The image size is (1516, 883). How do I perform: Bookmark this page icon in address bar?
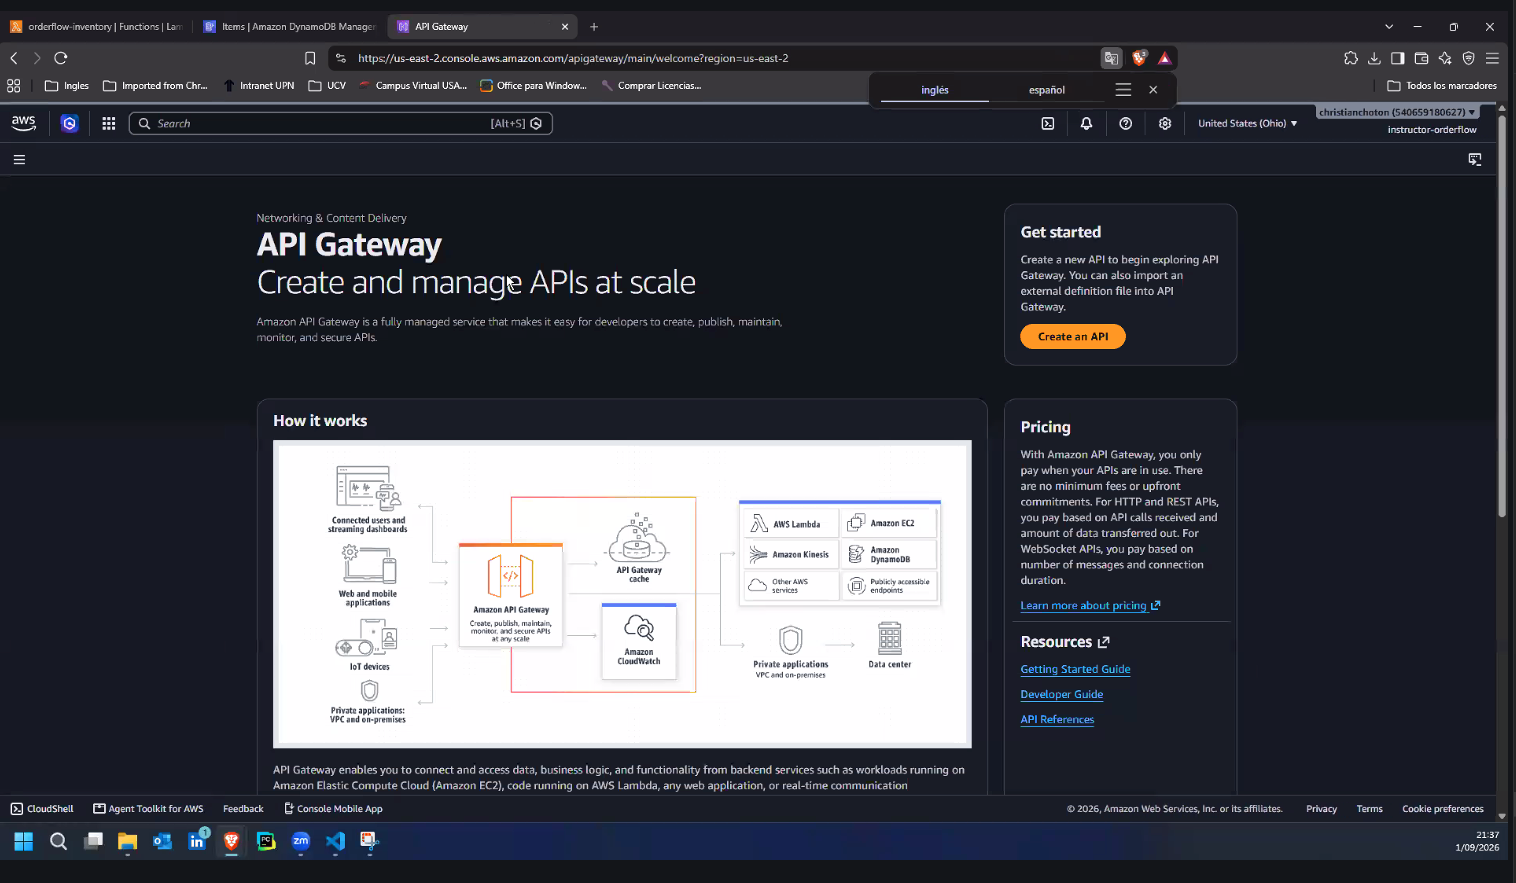click(x=310, y=58)
